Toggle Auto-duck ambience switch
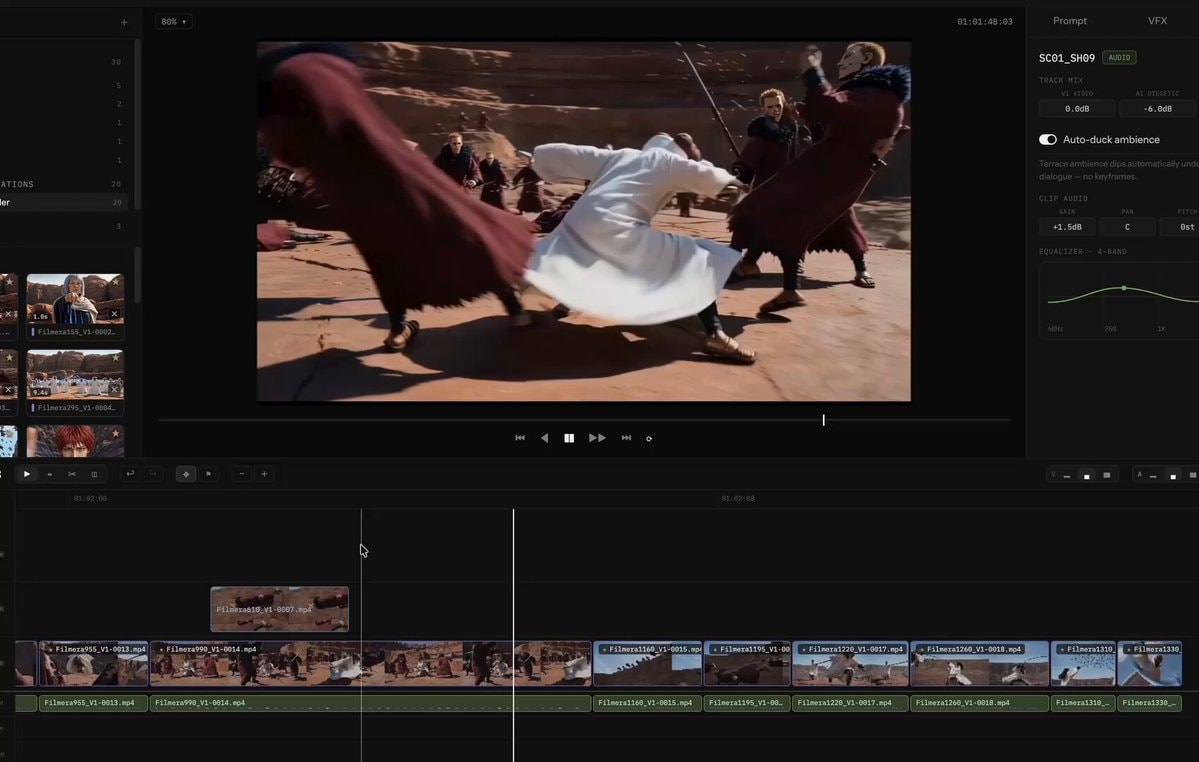 pos(1048,139)
